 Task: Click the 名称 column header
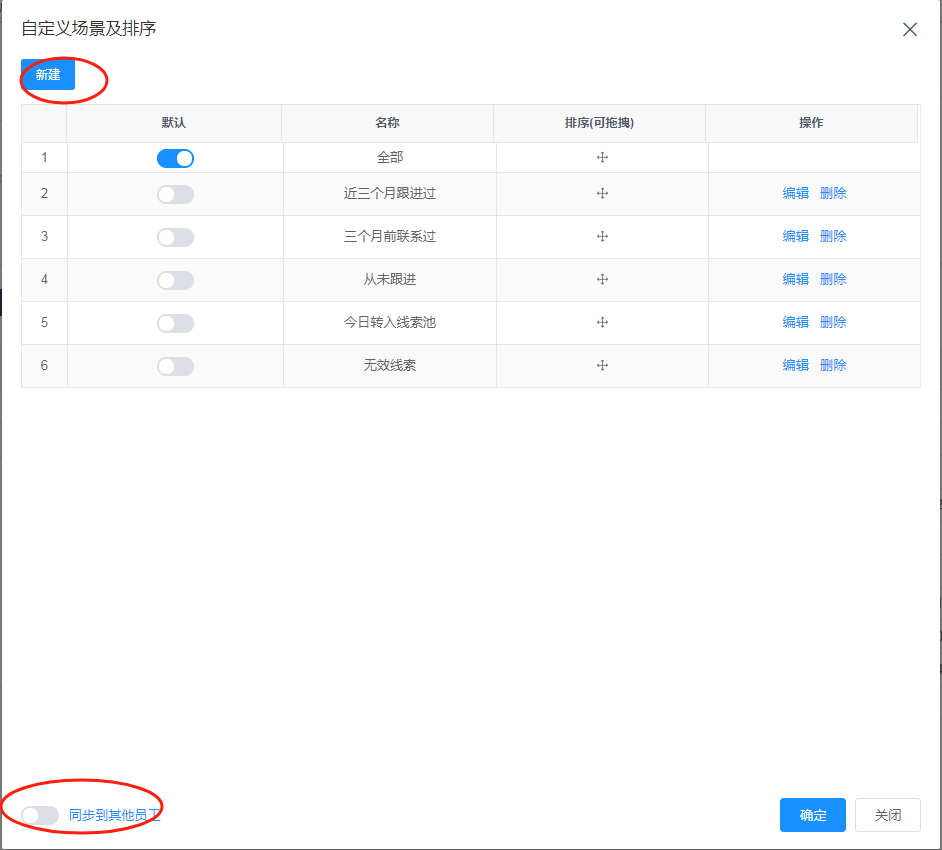pos(387,123)
